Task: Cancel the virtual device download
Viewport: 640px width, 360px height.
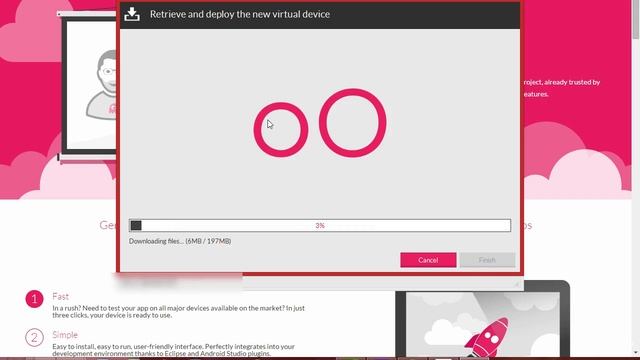Action: (428, 260)
